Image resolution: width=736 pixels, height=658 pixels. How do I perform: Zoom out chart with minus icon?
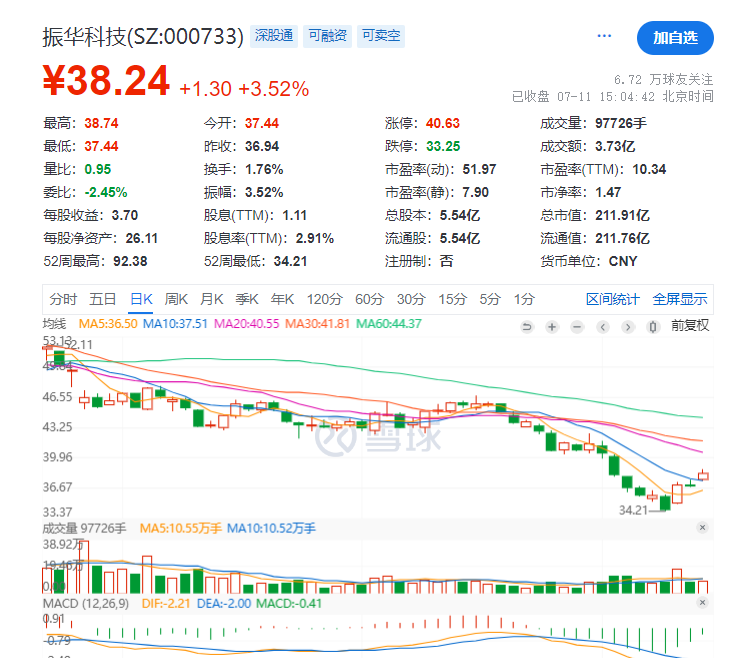click(x=577, y=327)
